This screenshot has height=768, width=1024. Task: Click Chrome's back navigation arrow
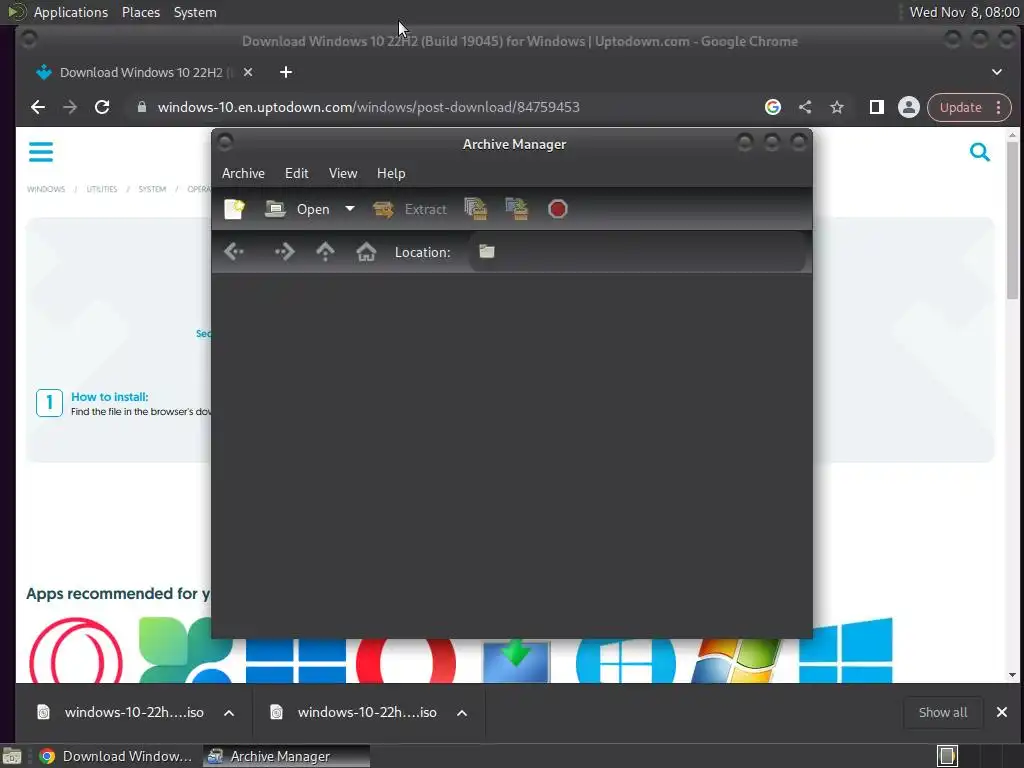tap(38, 107)
